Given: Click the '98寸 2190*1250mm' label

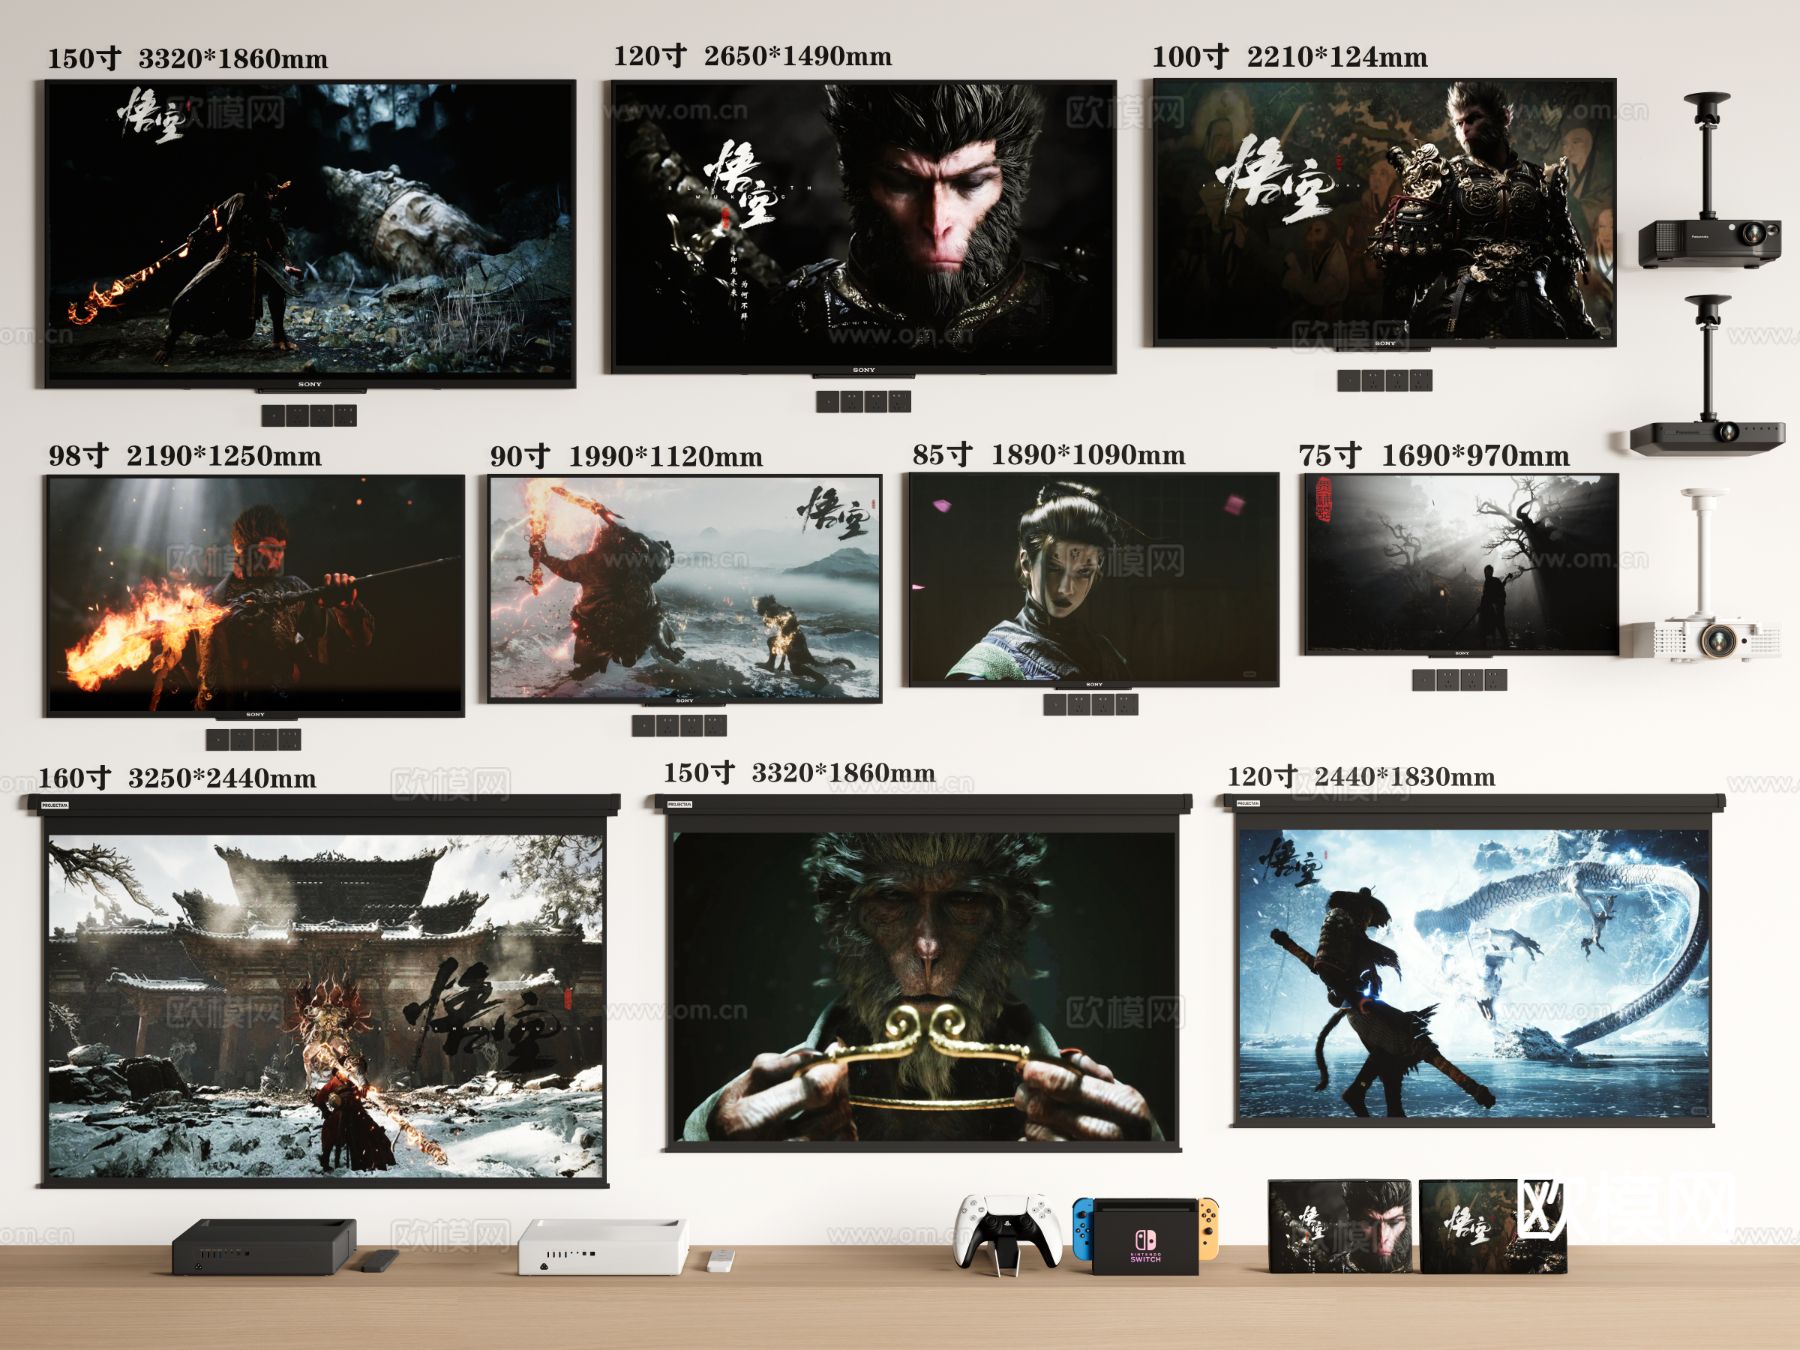Looking at the screenshot, I should (185, 456).
